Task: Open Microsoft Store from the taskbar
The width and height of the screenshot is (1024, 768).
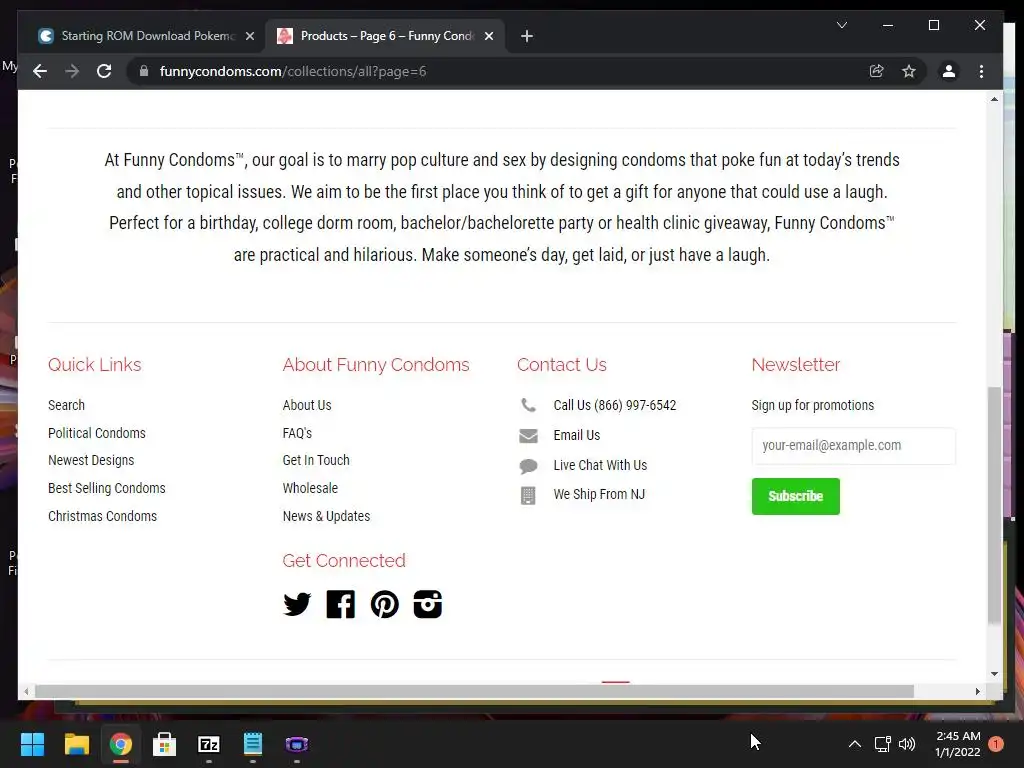Action: (x=165, y=744)
